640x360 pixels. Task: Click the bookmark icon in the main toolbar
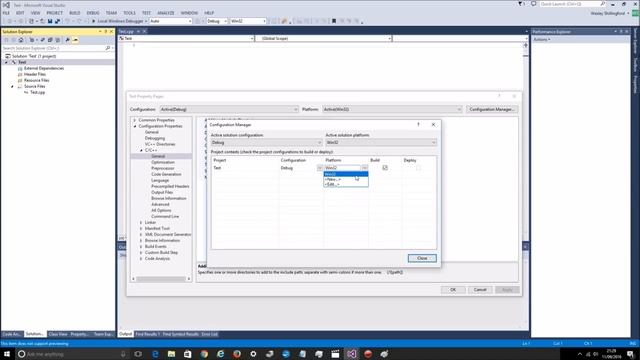click(334, 21)
